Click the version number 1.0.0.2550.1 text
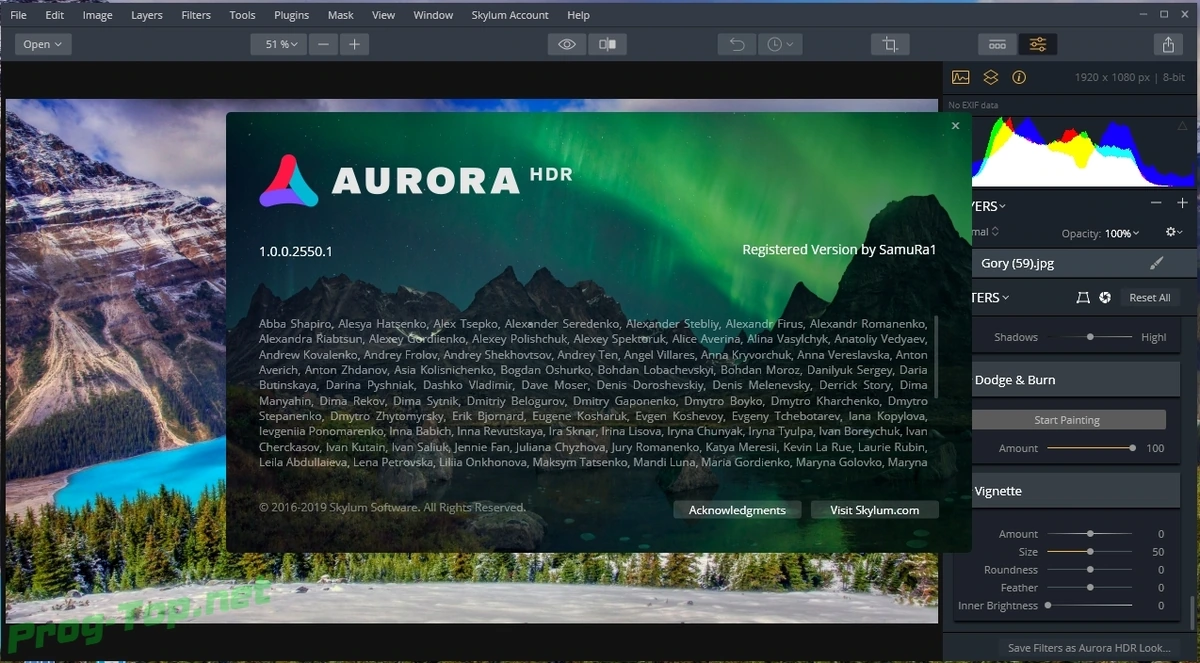Screen dimensions: 1200x663 296,251
